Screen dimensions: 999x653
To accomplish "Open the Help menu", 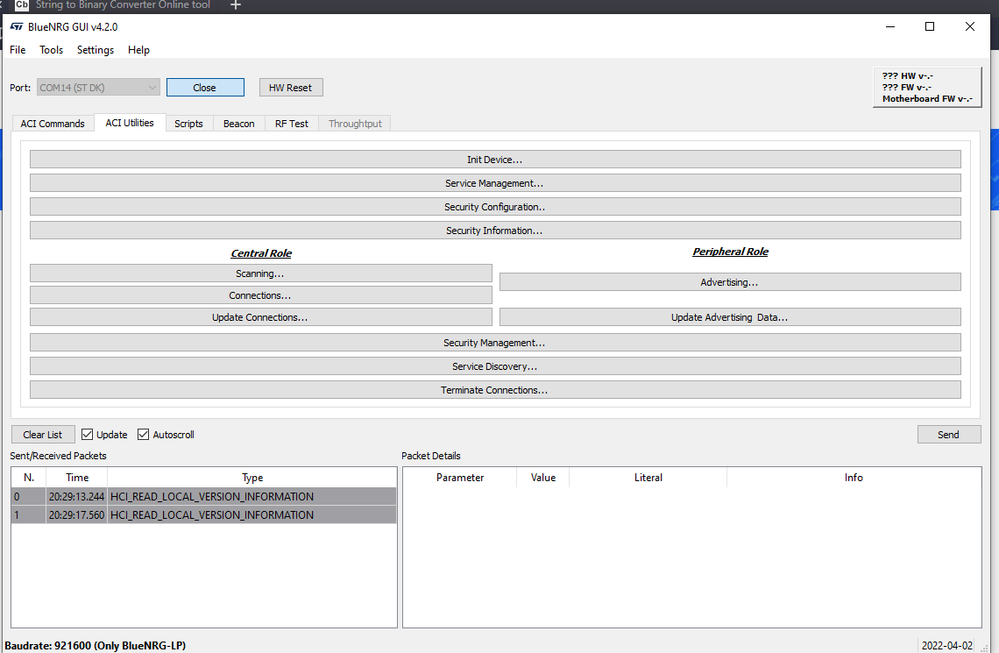I will pyautogui.click(x=138, y=50).
